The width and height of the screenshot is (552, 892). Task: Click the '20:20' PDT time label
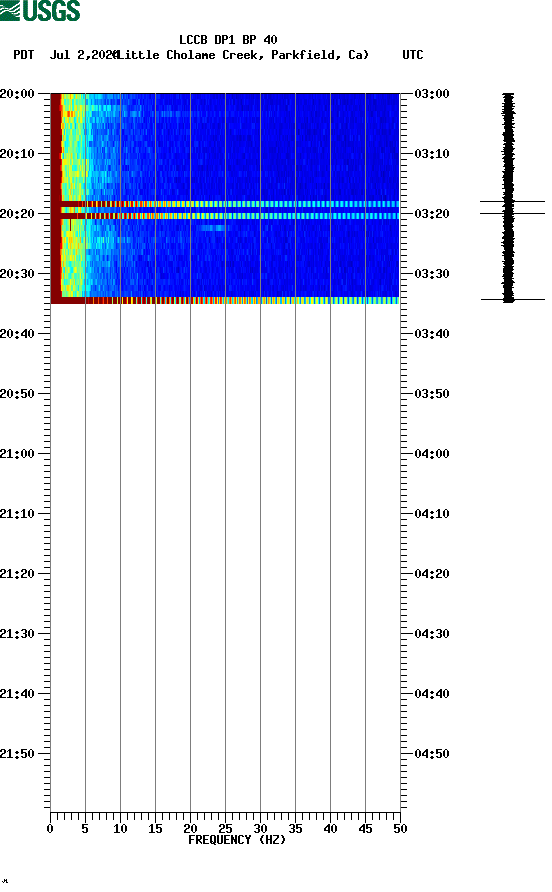tap(17, 214)
